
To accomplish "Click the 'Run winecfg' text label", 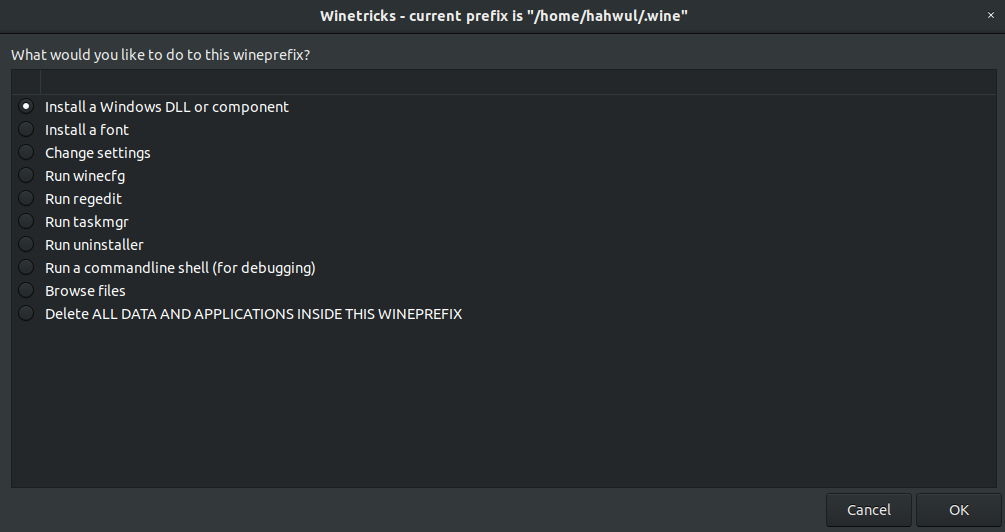I will (85, 176).
